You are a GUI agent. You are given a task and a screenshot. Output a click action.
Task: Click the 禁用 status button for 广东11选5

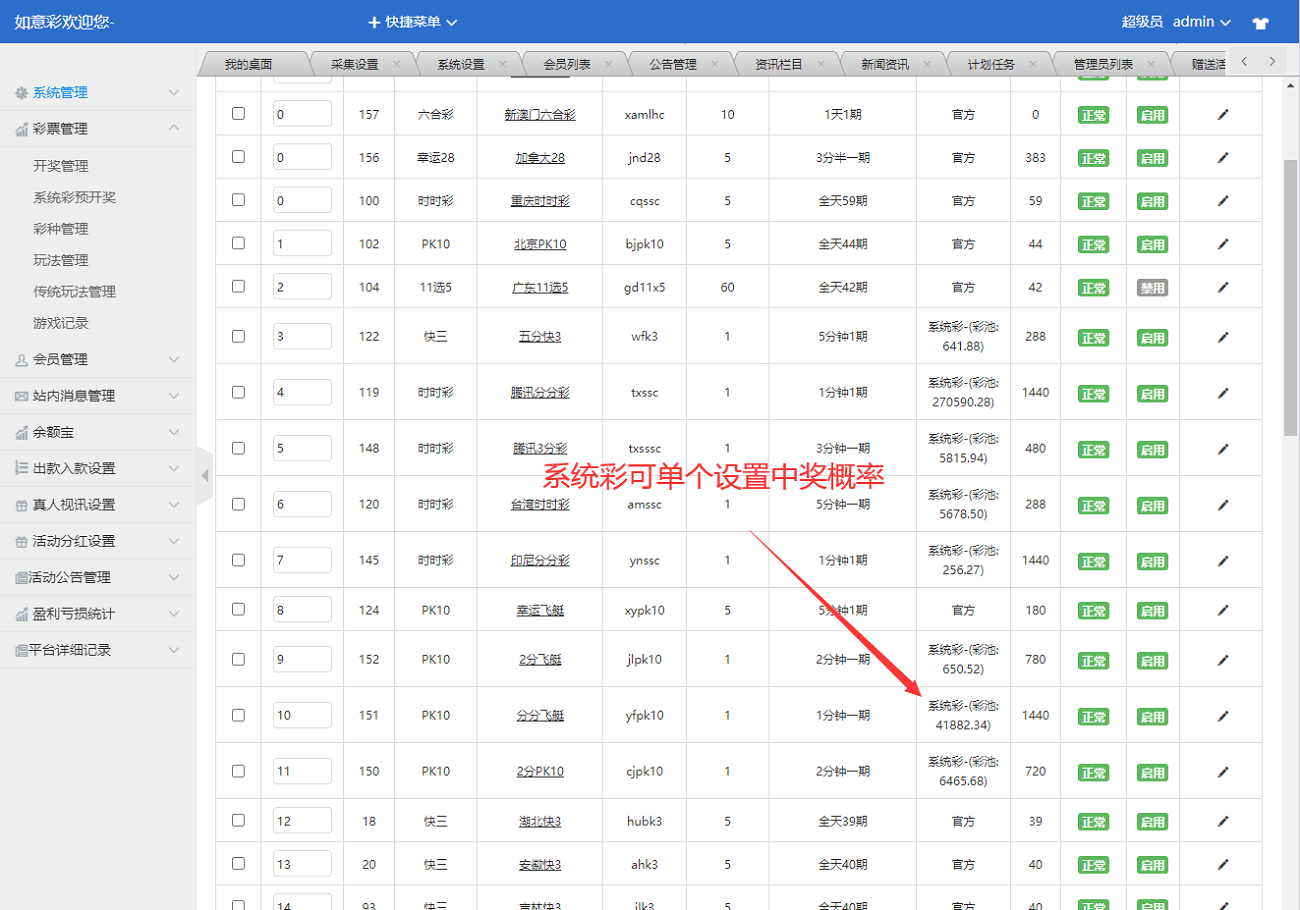(x=1152, y=288)
